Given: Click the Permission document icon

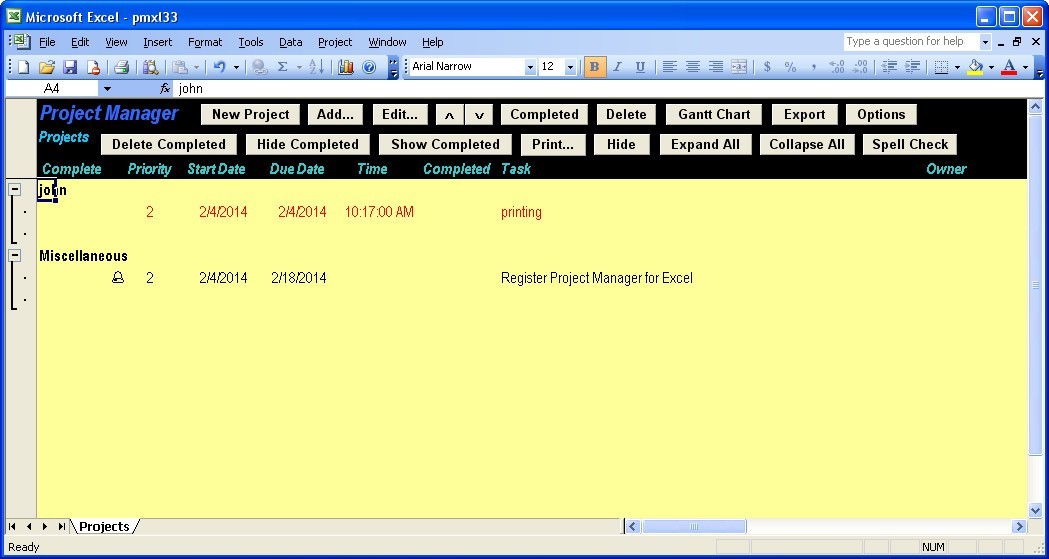Looking at the screenshot, I should tap(94, 67).
